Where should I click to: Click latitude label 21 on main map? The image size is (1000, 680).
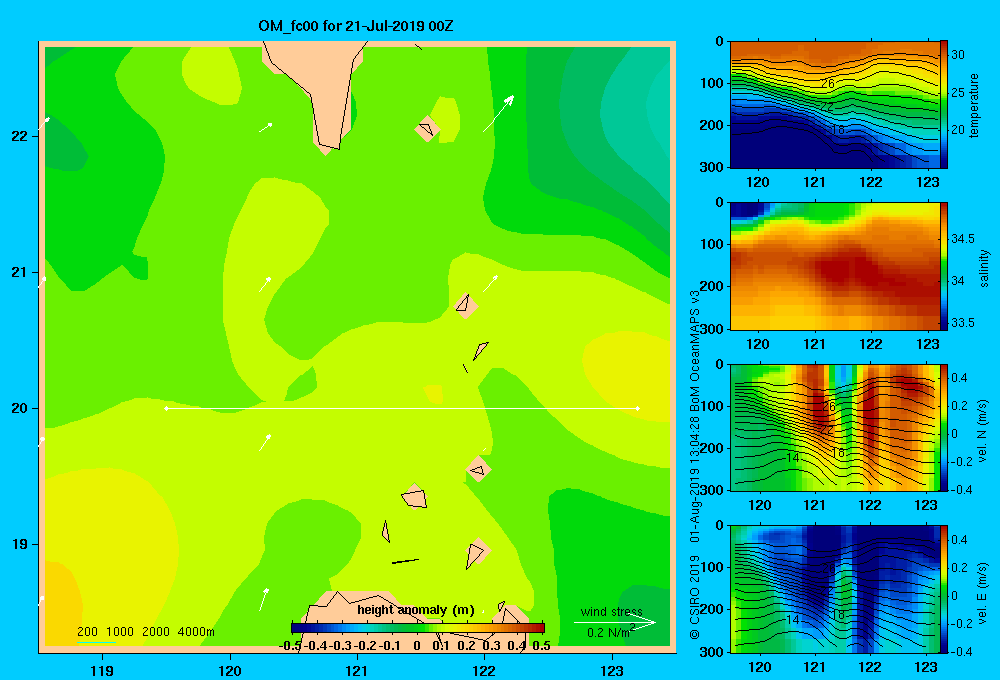pos(20,272)
